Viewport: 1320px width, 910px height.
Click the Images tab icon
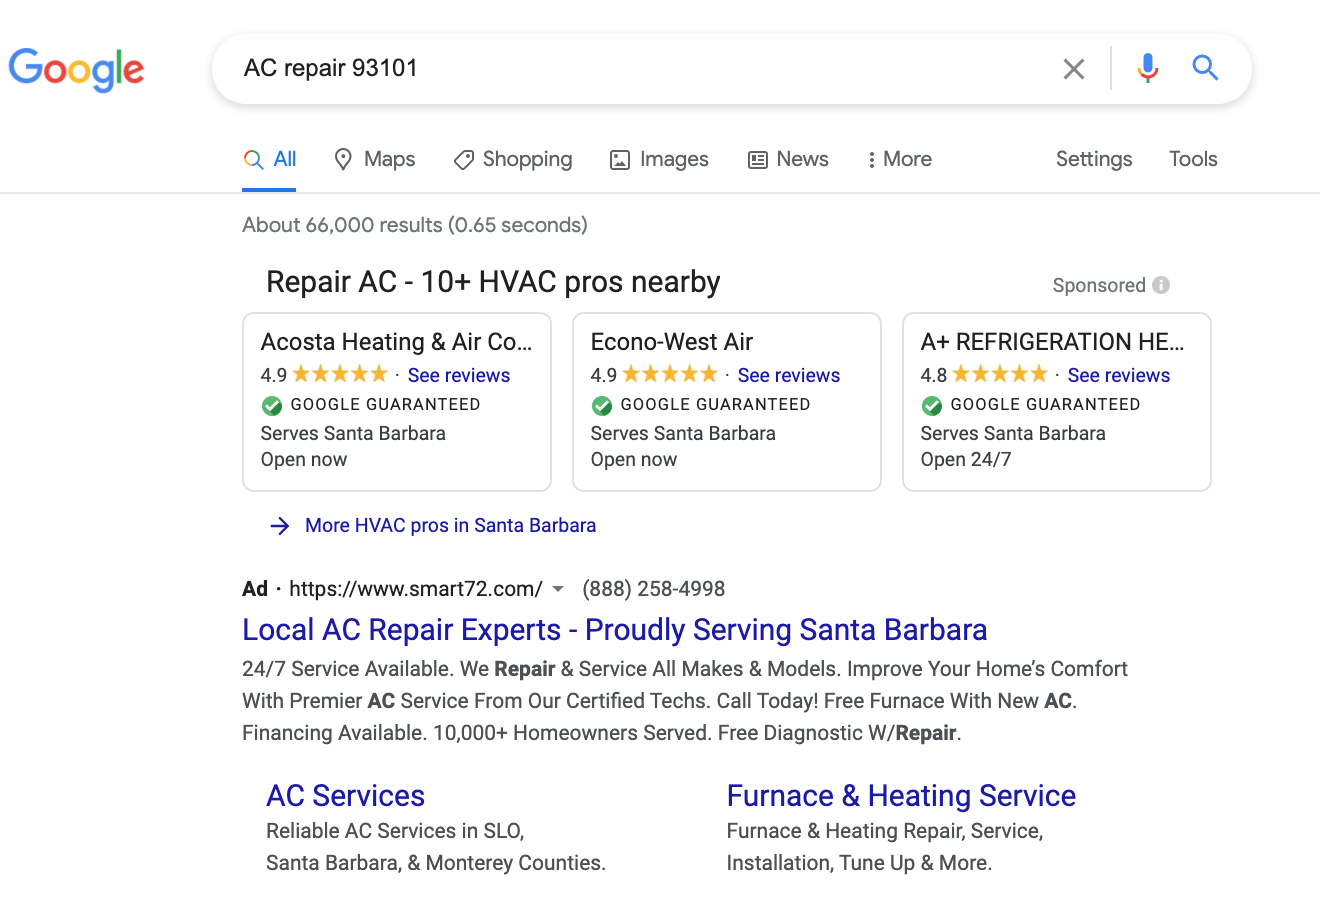click(620, 159)
